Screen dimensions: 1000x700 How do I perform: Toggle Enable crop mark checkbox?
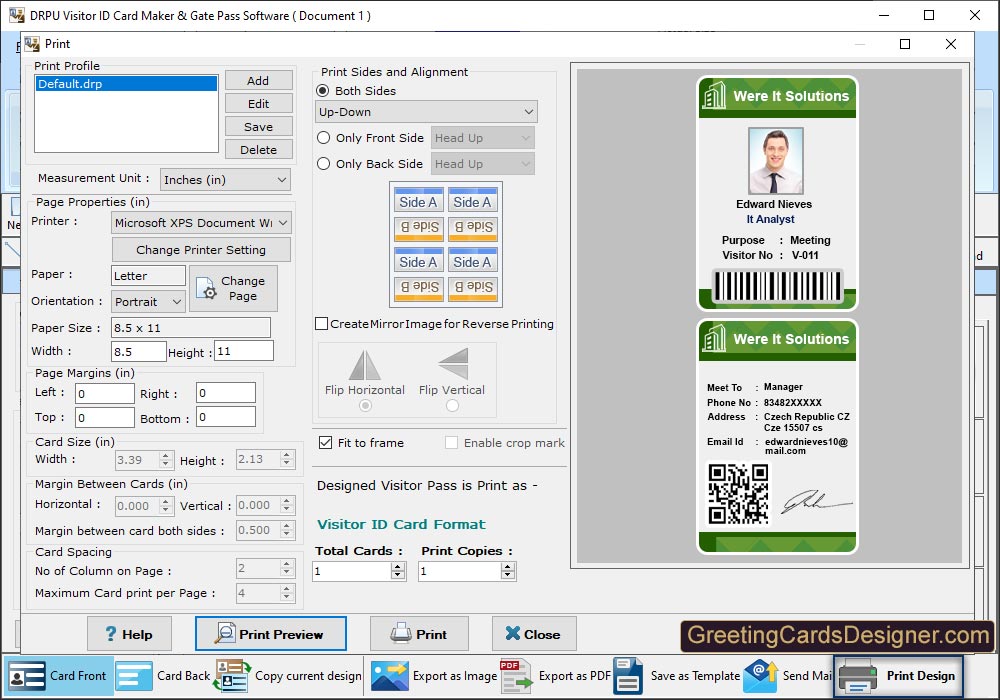(x=452, y=442)
